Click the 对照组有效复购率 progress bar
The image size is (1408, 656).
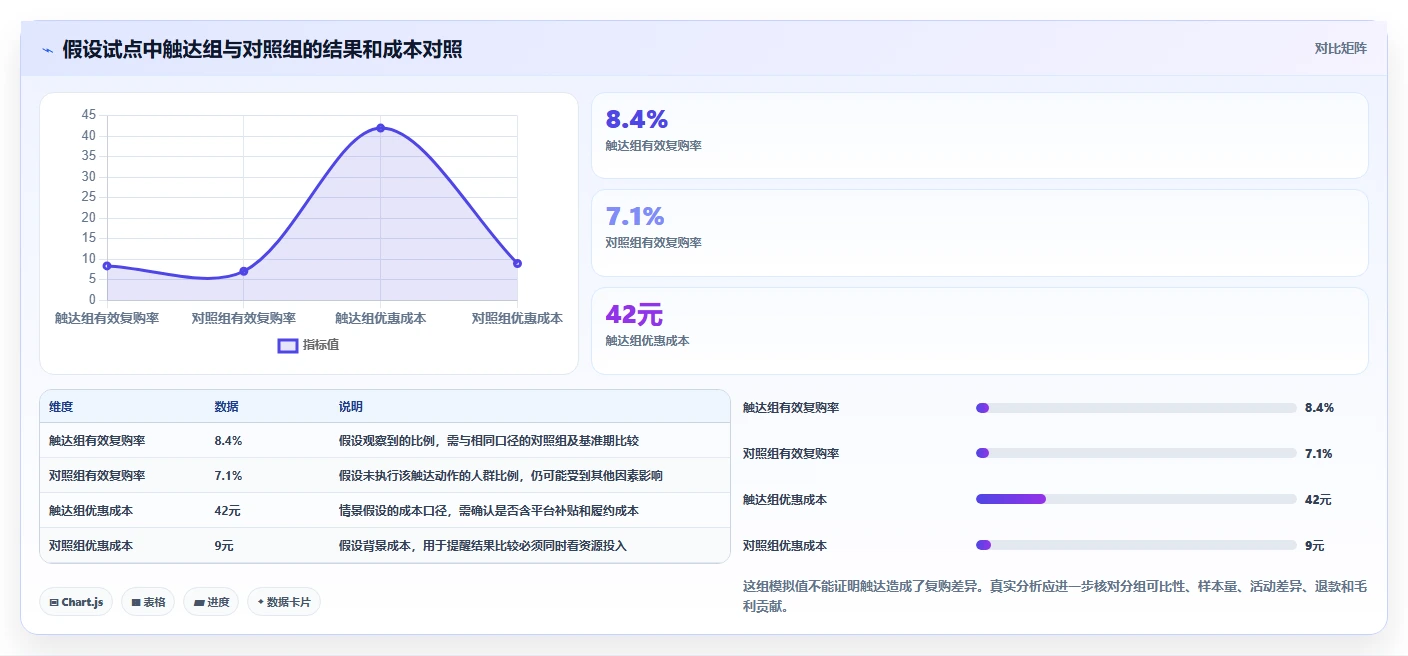pos(1136,454)
